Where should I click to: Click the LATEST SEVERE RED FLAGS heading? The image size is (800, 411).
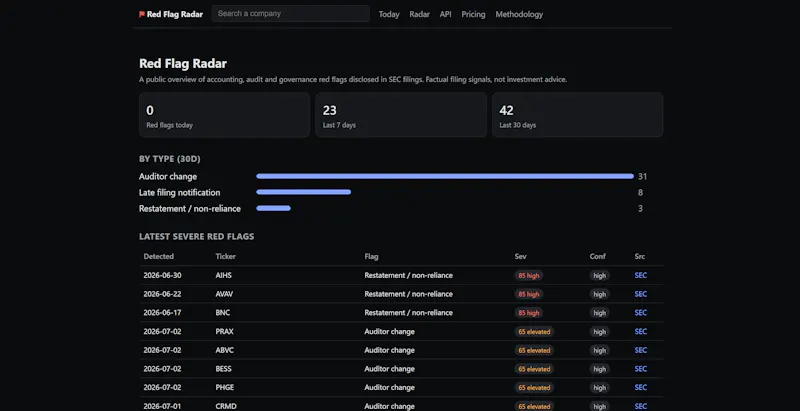(196, 237)
